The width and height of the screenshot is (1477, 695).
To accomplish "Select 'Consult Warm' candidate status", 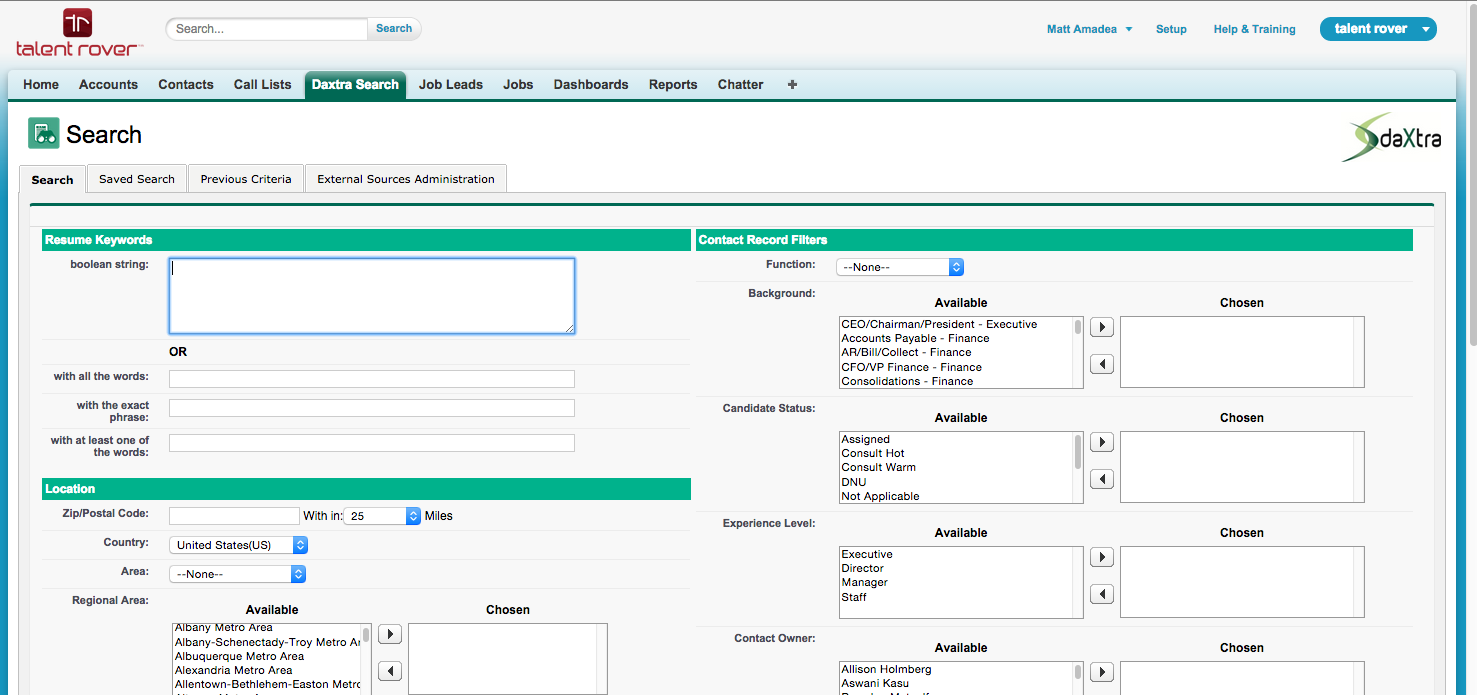I will coord(878,467).
